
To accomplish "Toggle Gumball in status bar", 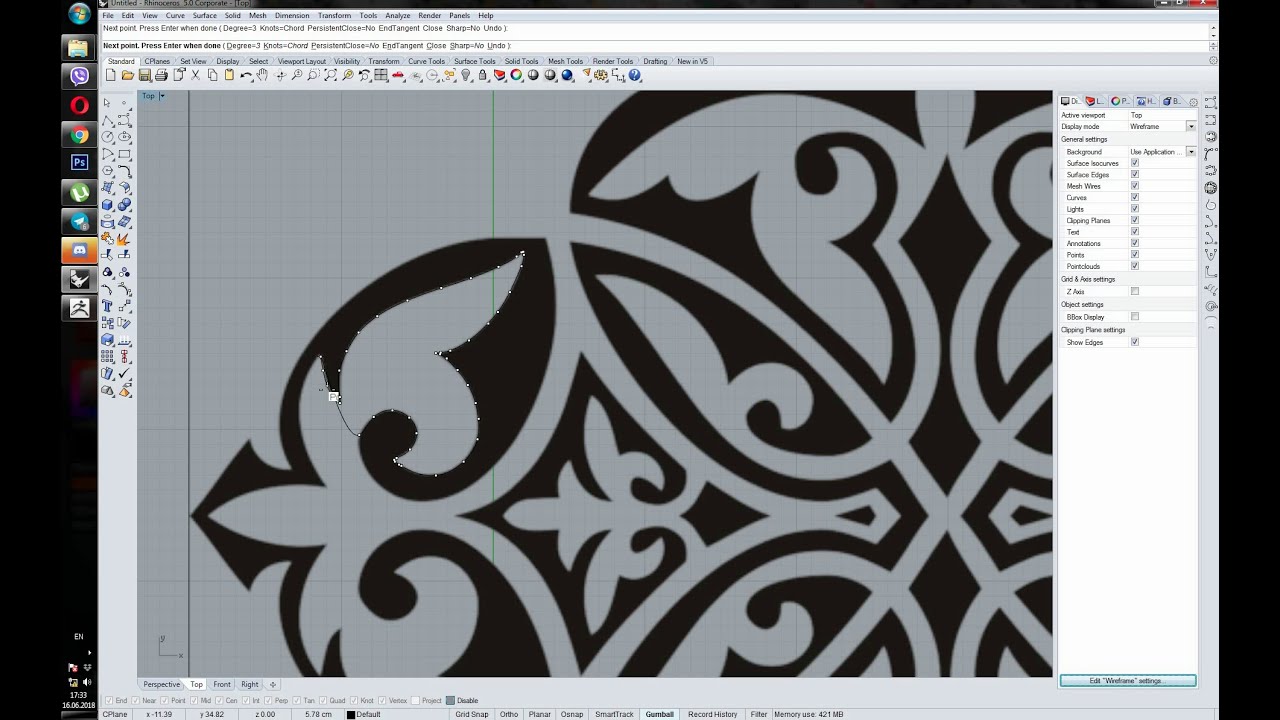I will pyautogui.click(x=660, y=714).
